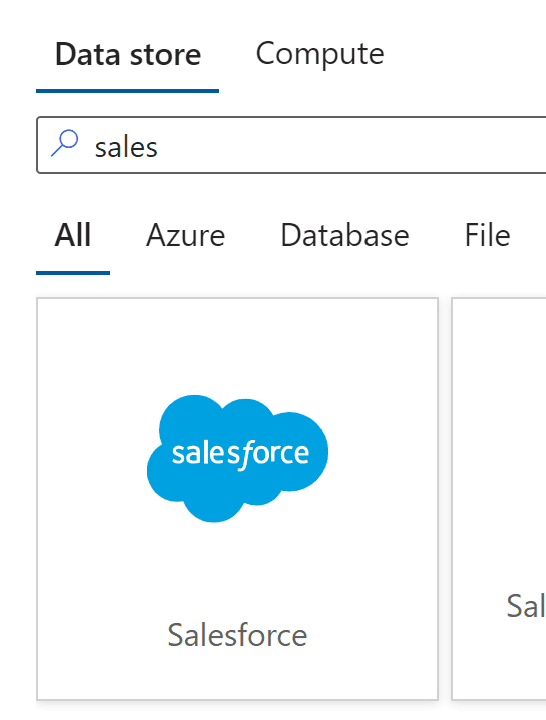Select the Salesforce cloud logo
Viewport: 546px width, 720px height.
point(237,458)
